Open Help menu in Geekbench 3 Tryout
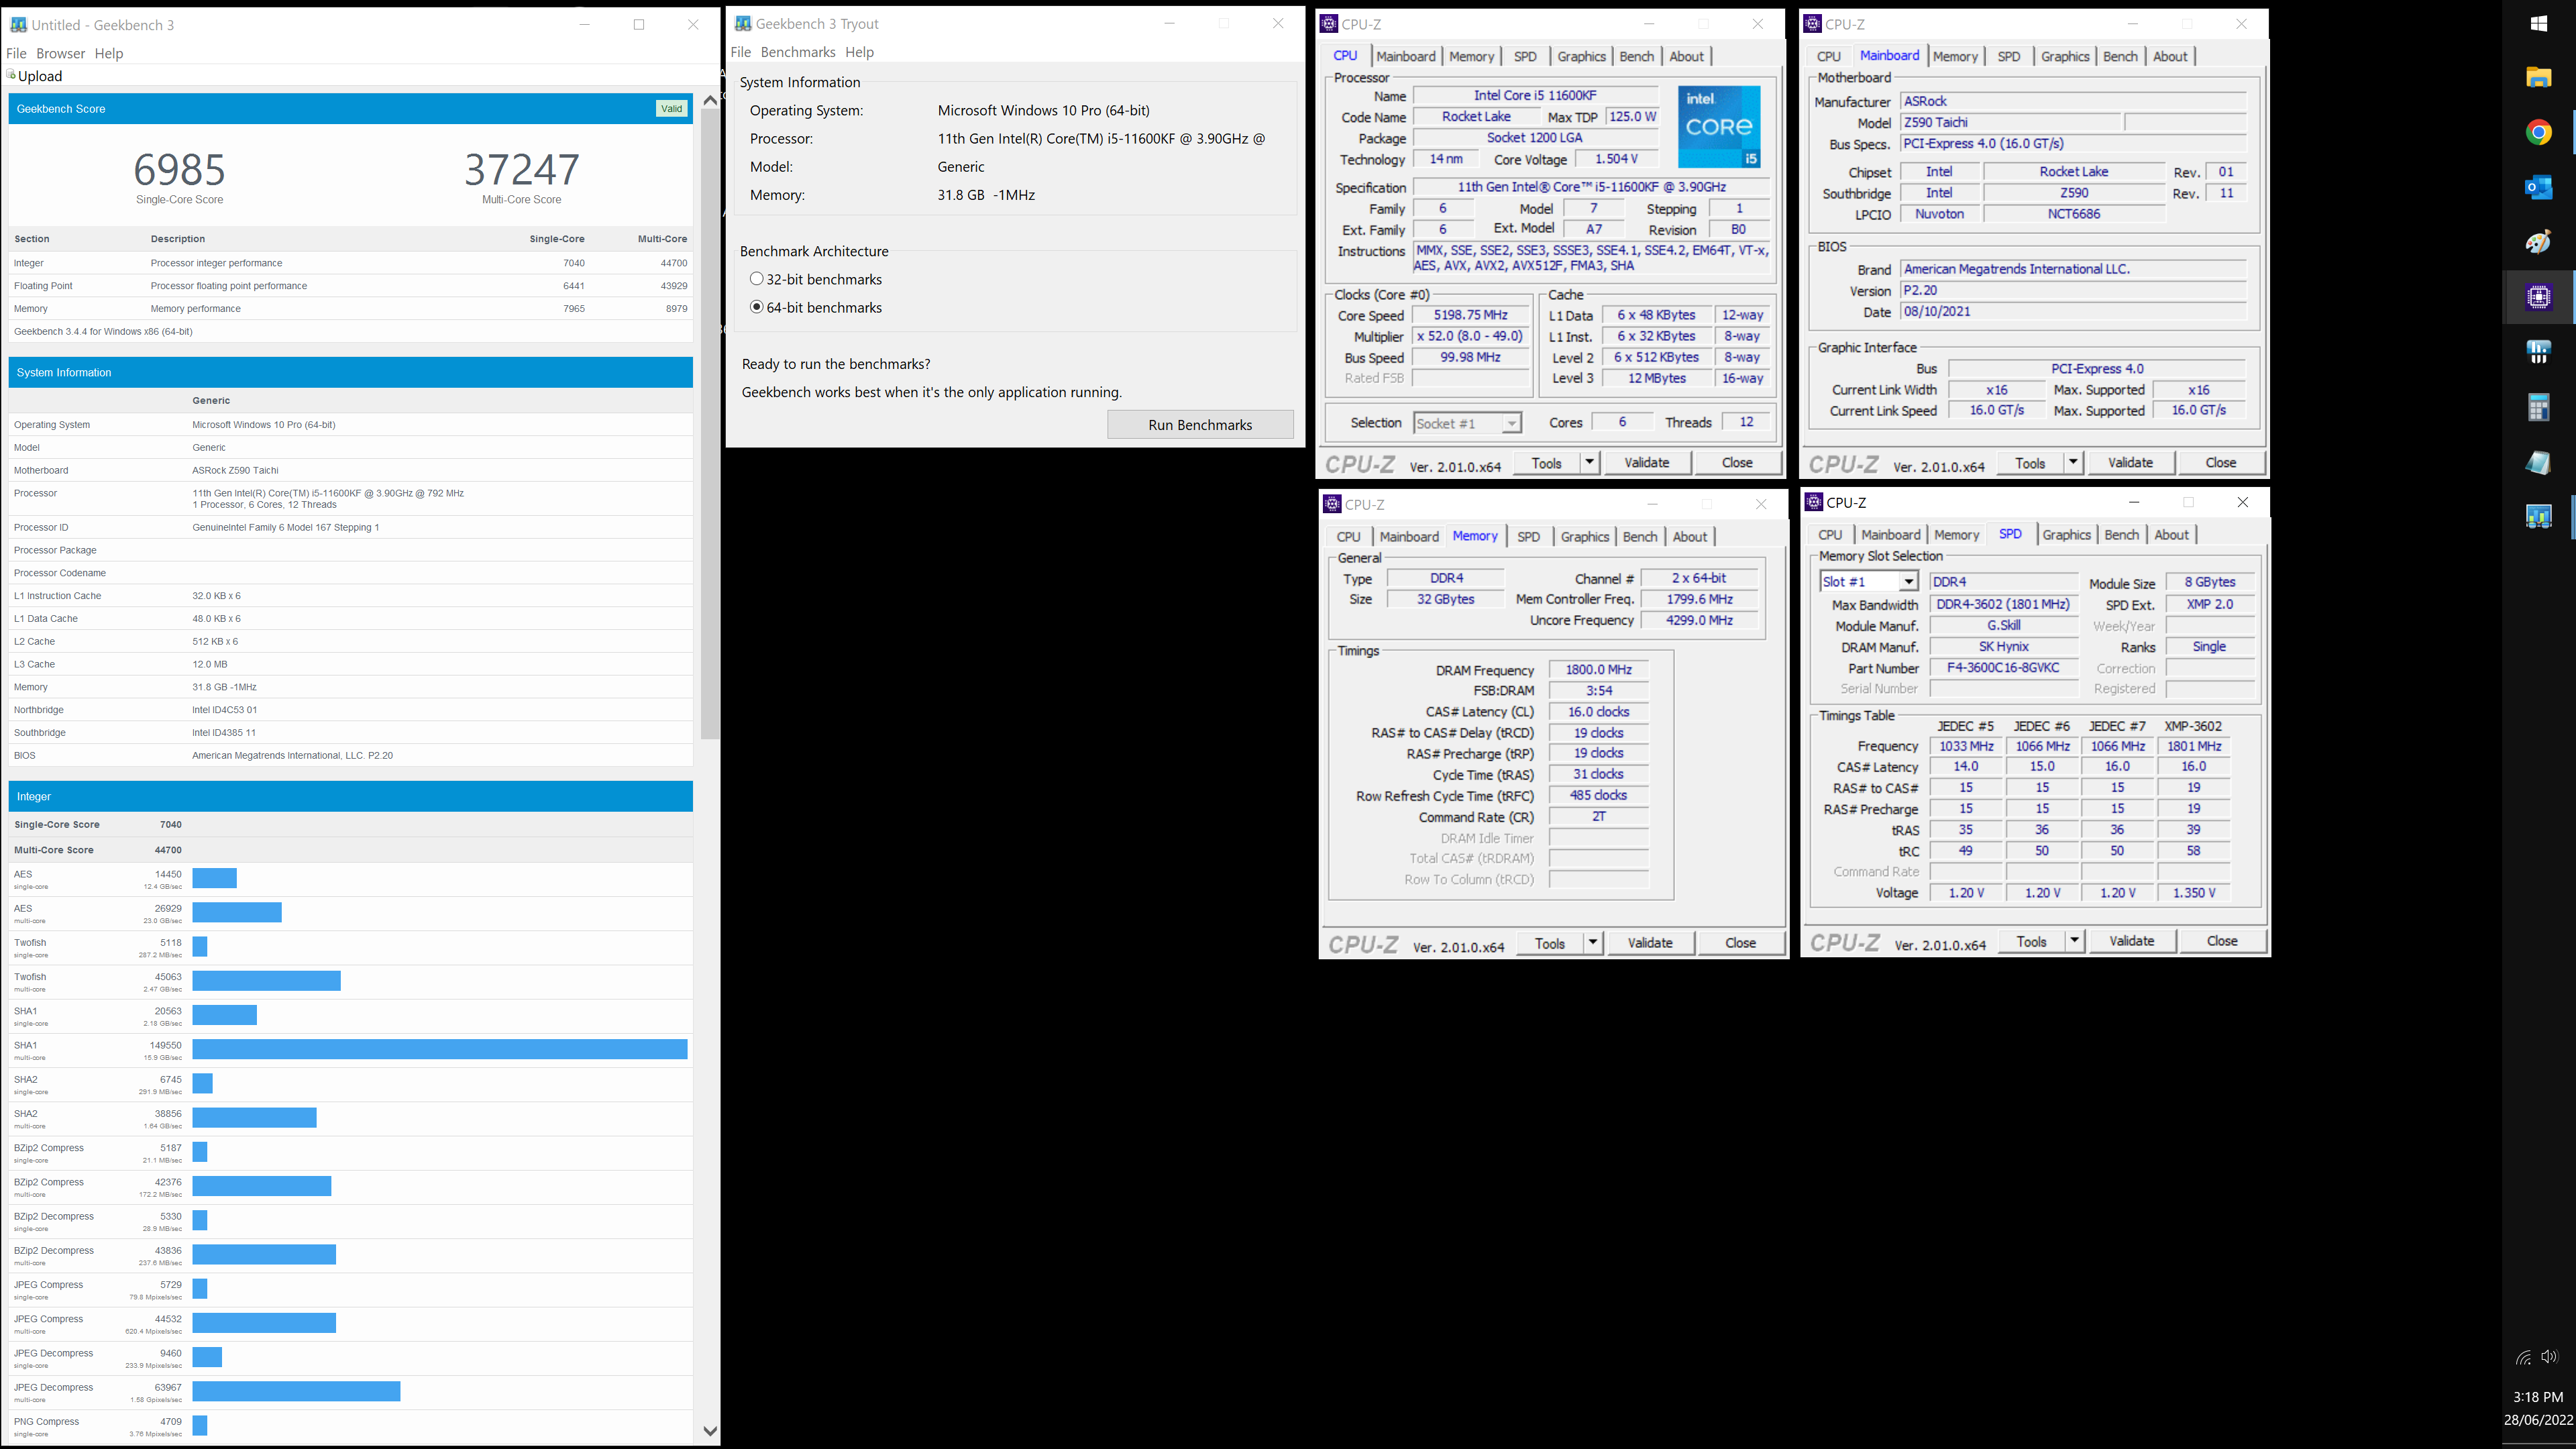 859,52
